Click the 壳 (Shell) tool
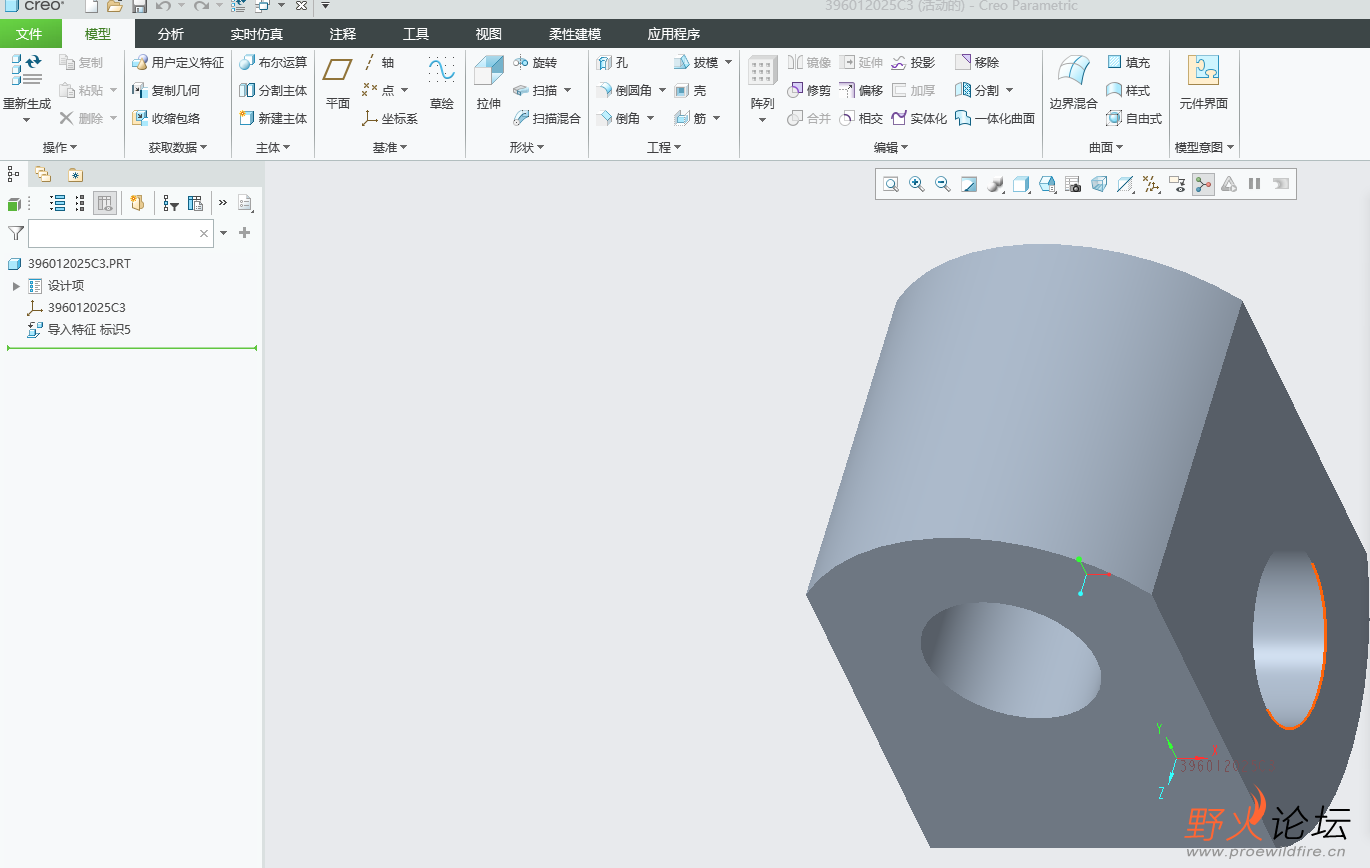This screenshot has width=1370, height=868. click(690, 90)
